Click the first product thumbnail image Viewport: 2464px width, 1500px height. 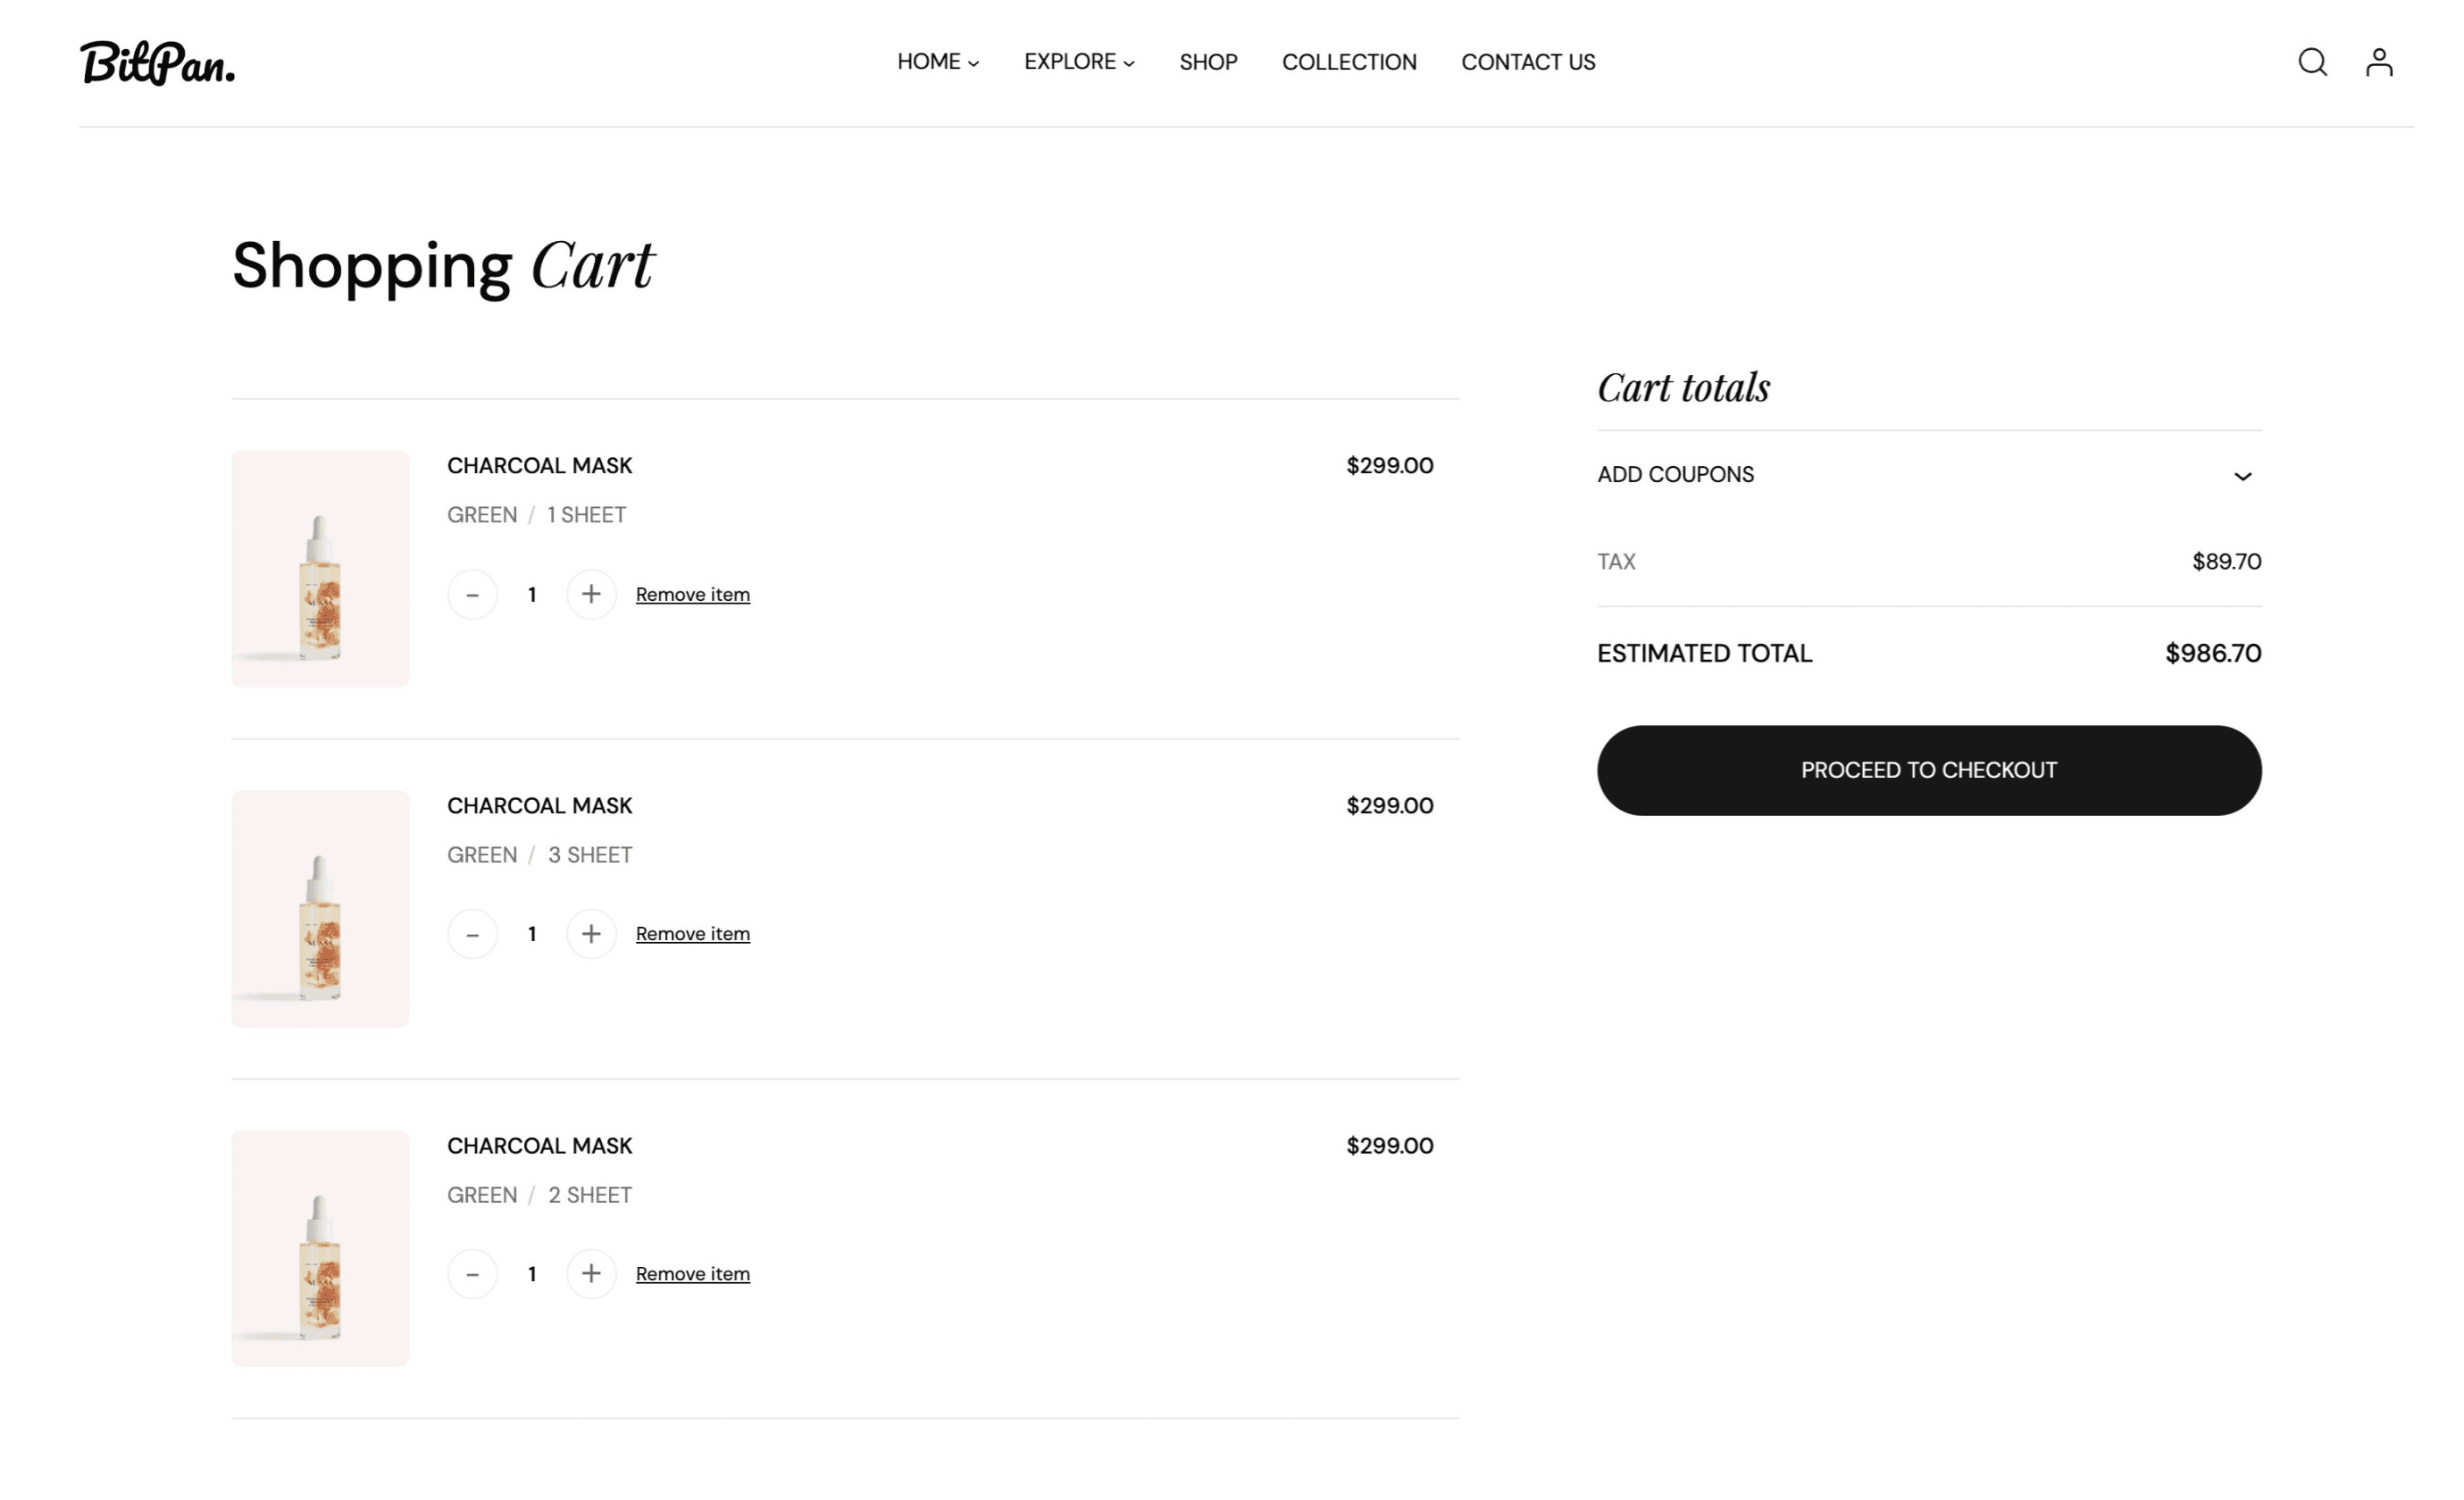click(320, 567)
